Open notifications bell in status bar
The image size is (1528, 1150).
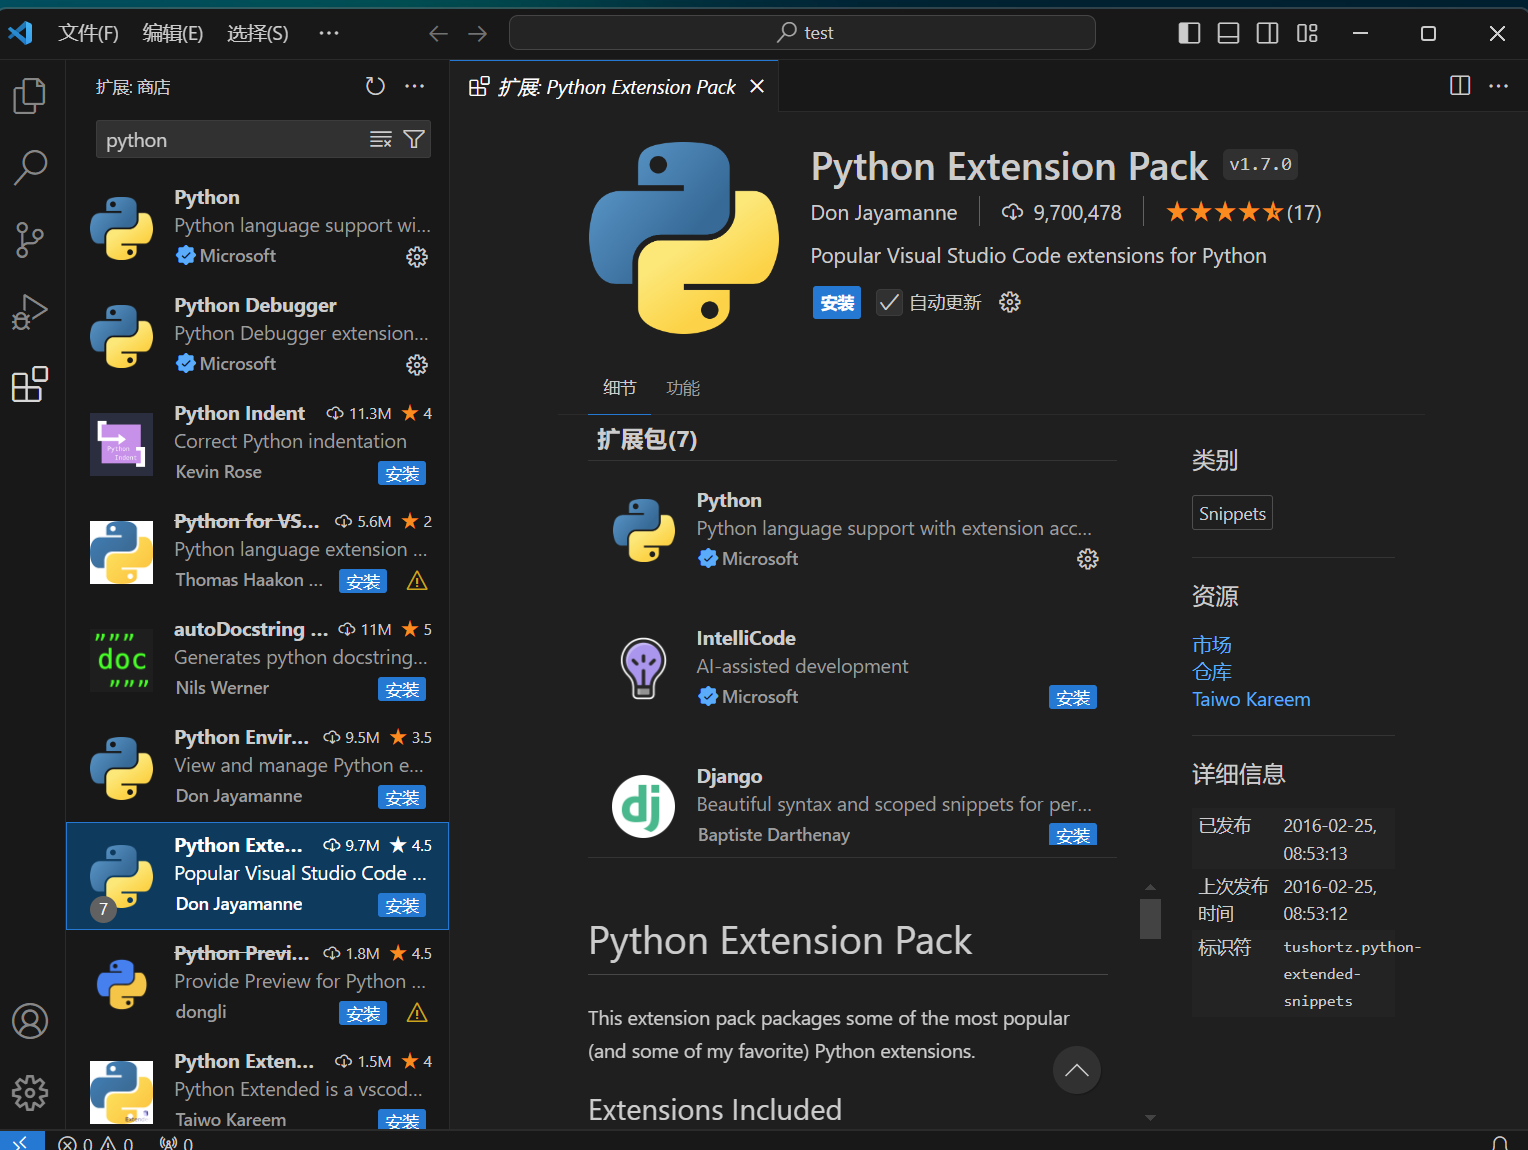(x=1500, y=1142)
